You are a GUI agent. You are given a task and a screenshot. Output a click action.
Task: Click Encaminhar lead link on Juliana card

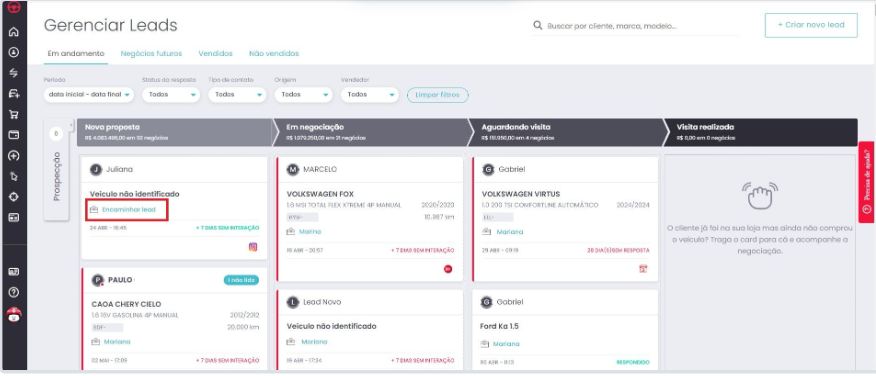pos(128,210)
